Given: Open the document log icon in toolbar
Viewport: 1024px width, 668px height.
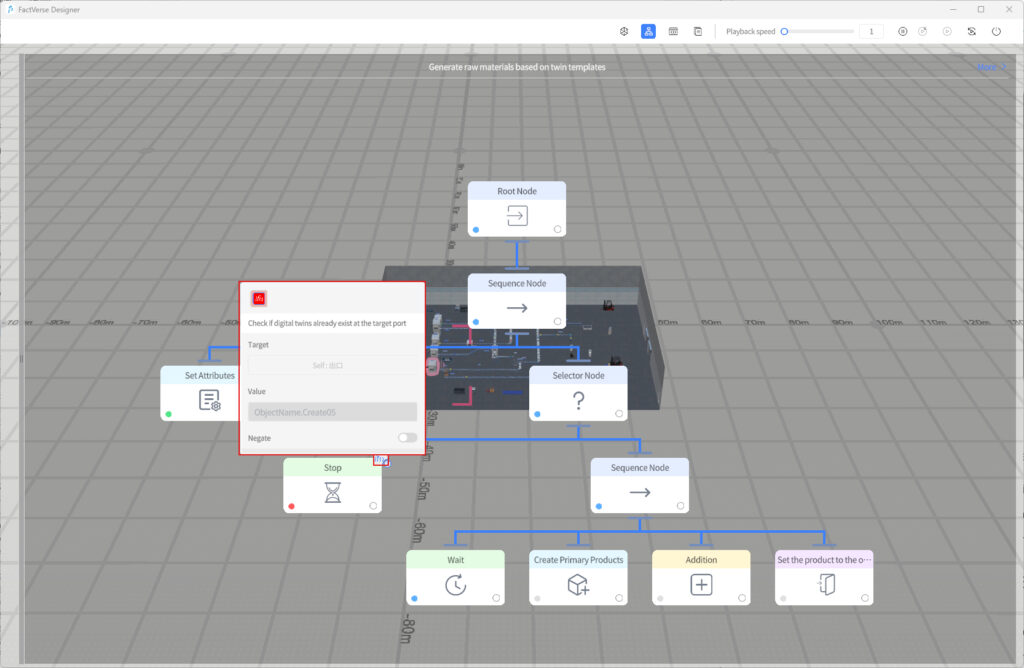Looking at the screenshot, I should pyautogui.click(x=698, y=31).
